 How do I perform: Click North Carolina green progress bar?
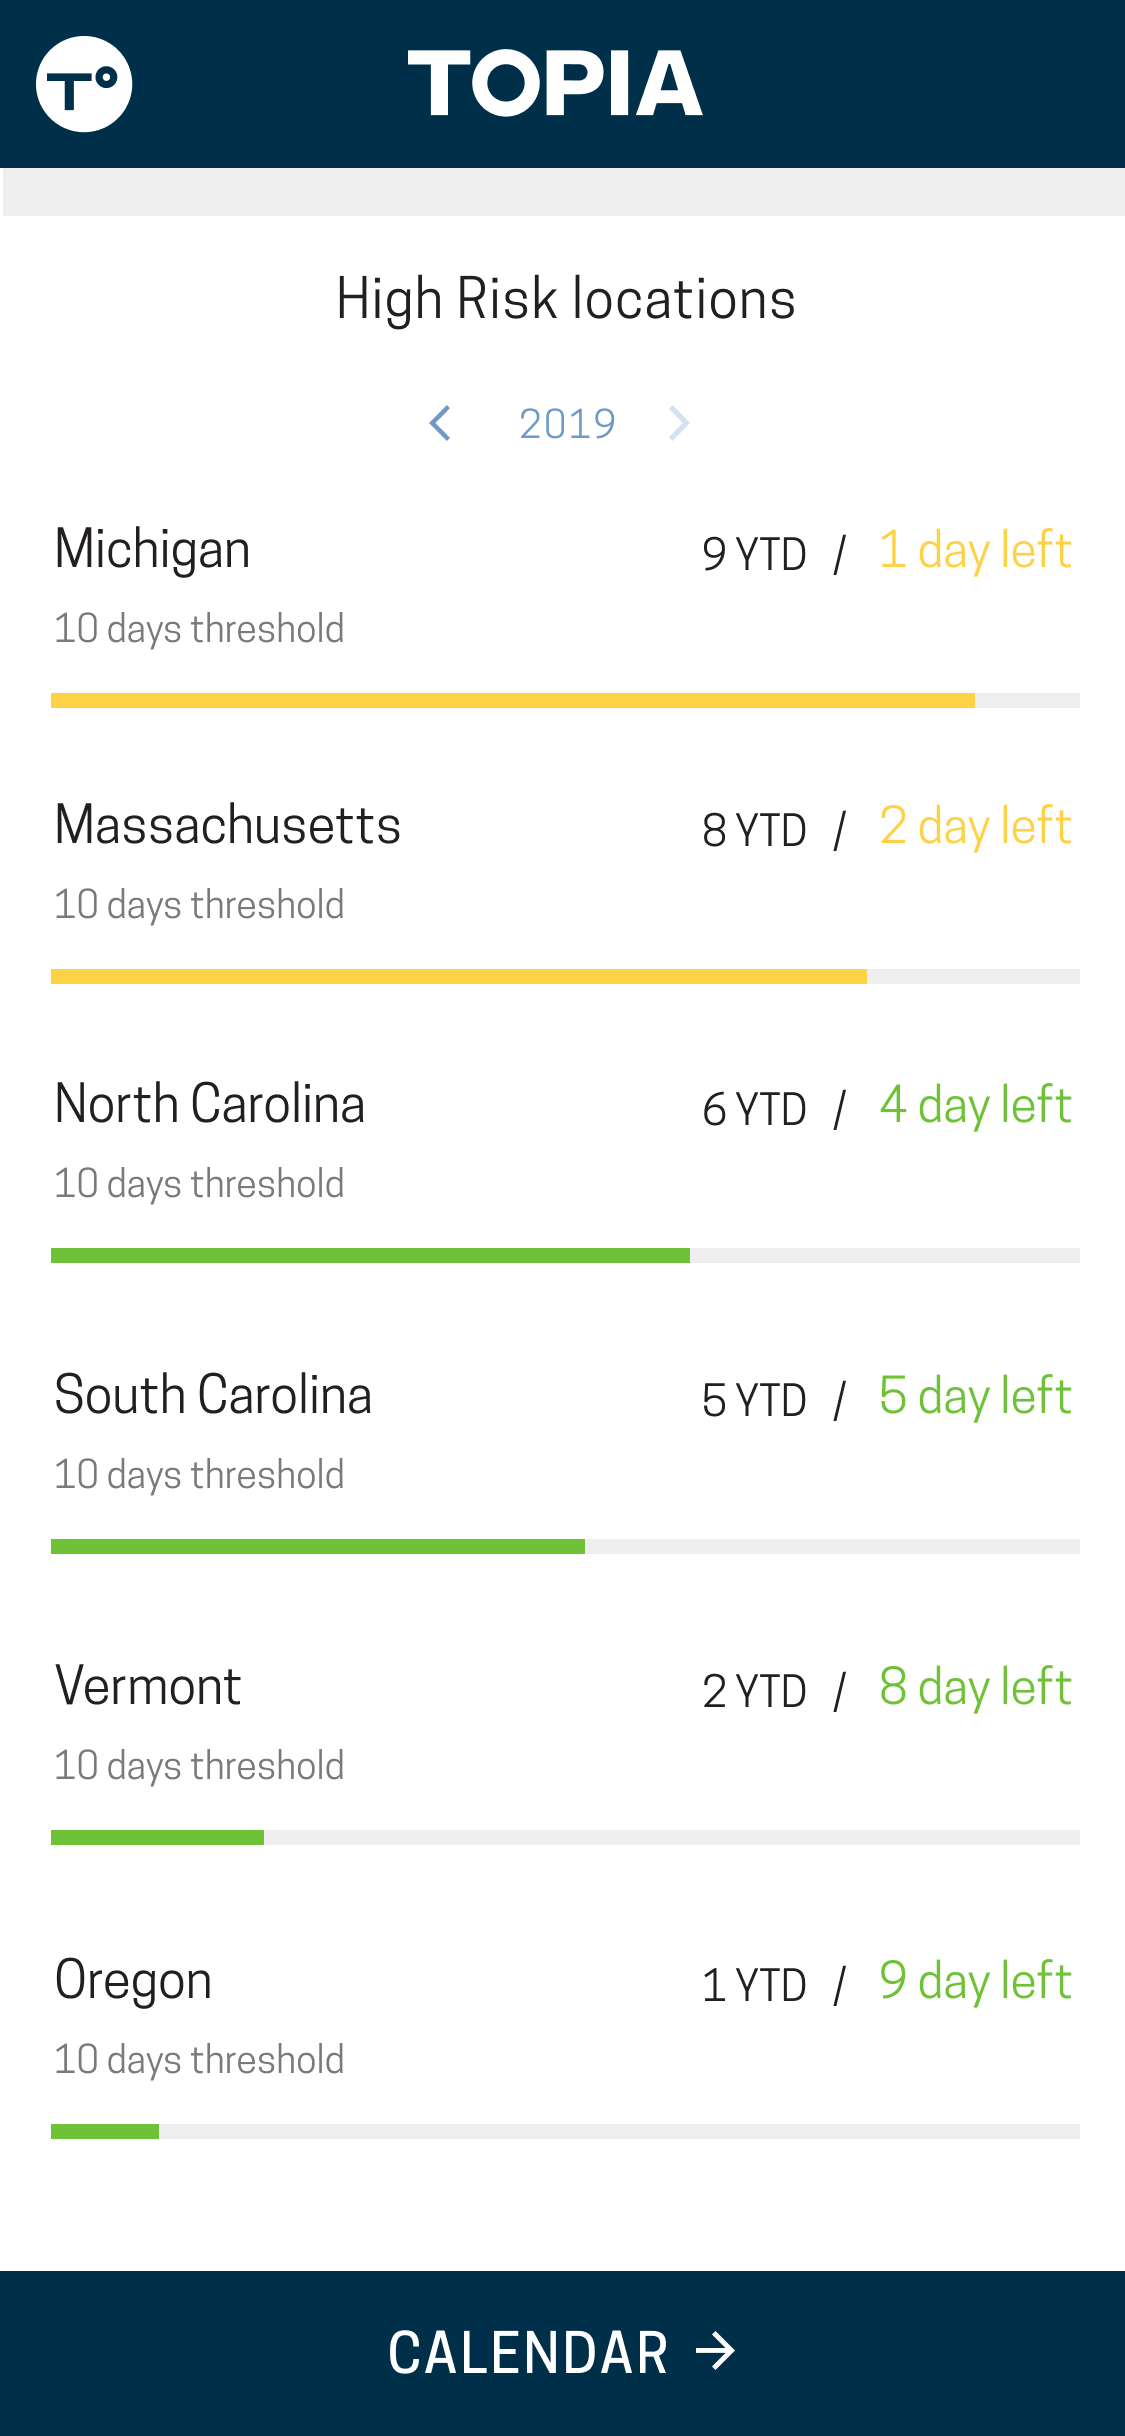point(565,1255)
